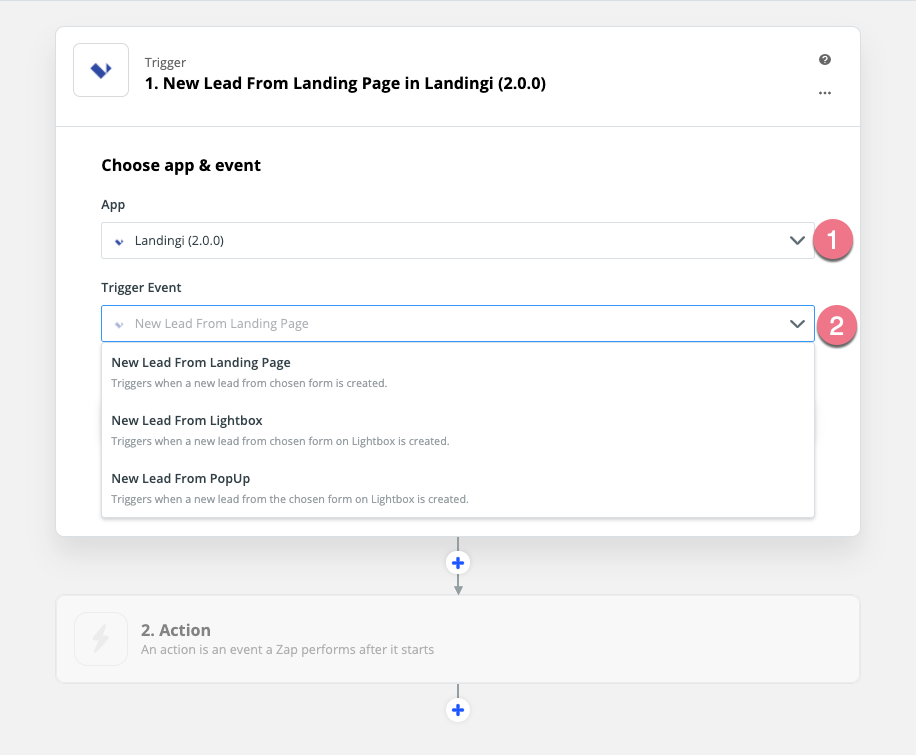This screenshot has width=916, height=755.
Task: Click the faded Landingi icon in Trigger Event field
Action: click(x=119, y=324)
